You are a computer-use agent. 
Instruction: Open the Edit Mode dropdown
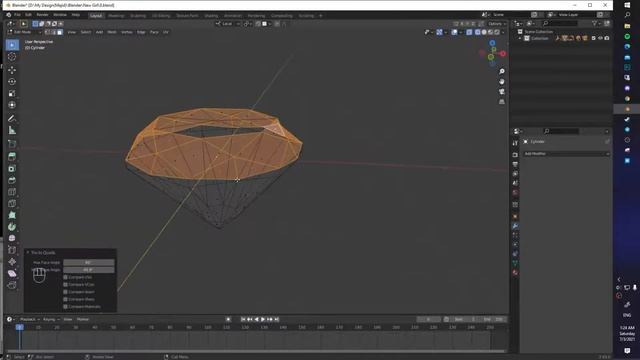(24, 32)
